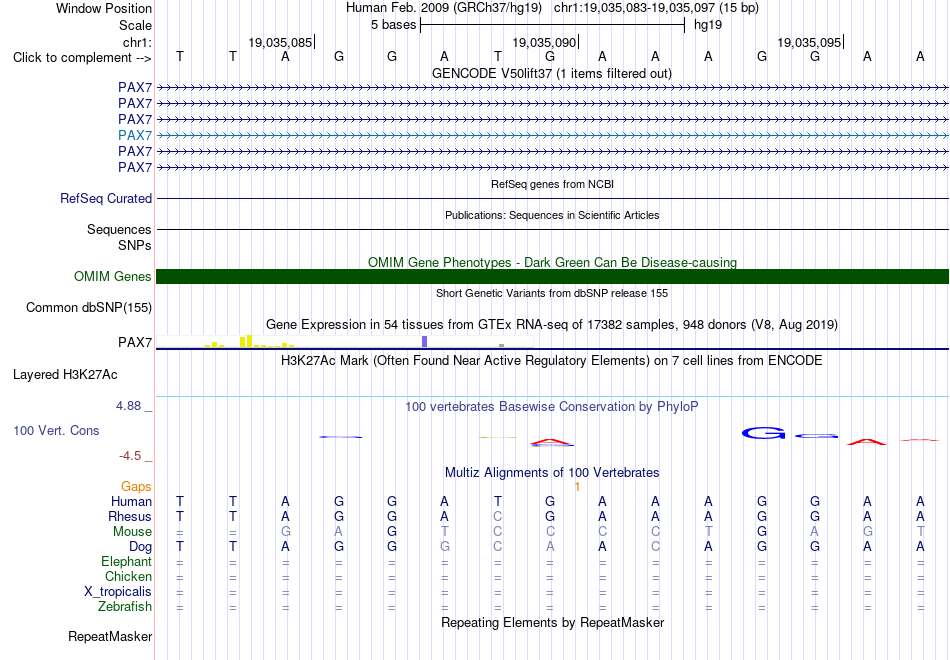Click the H3K27Ac Mark track title
The image size is (950, 660).
click(x=552, y=361)
